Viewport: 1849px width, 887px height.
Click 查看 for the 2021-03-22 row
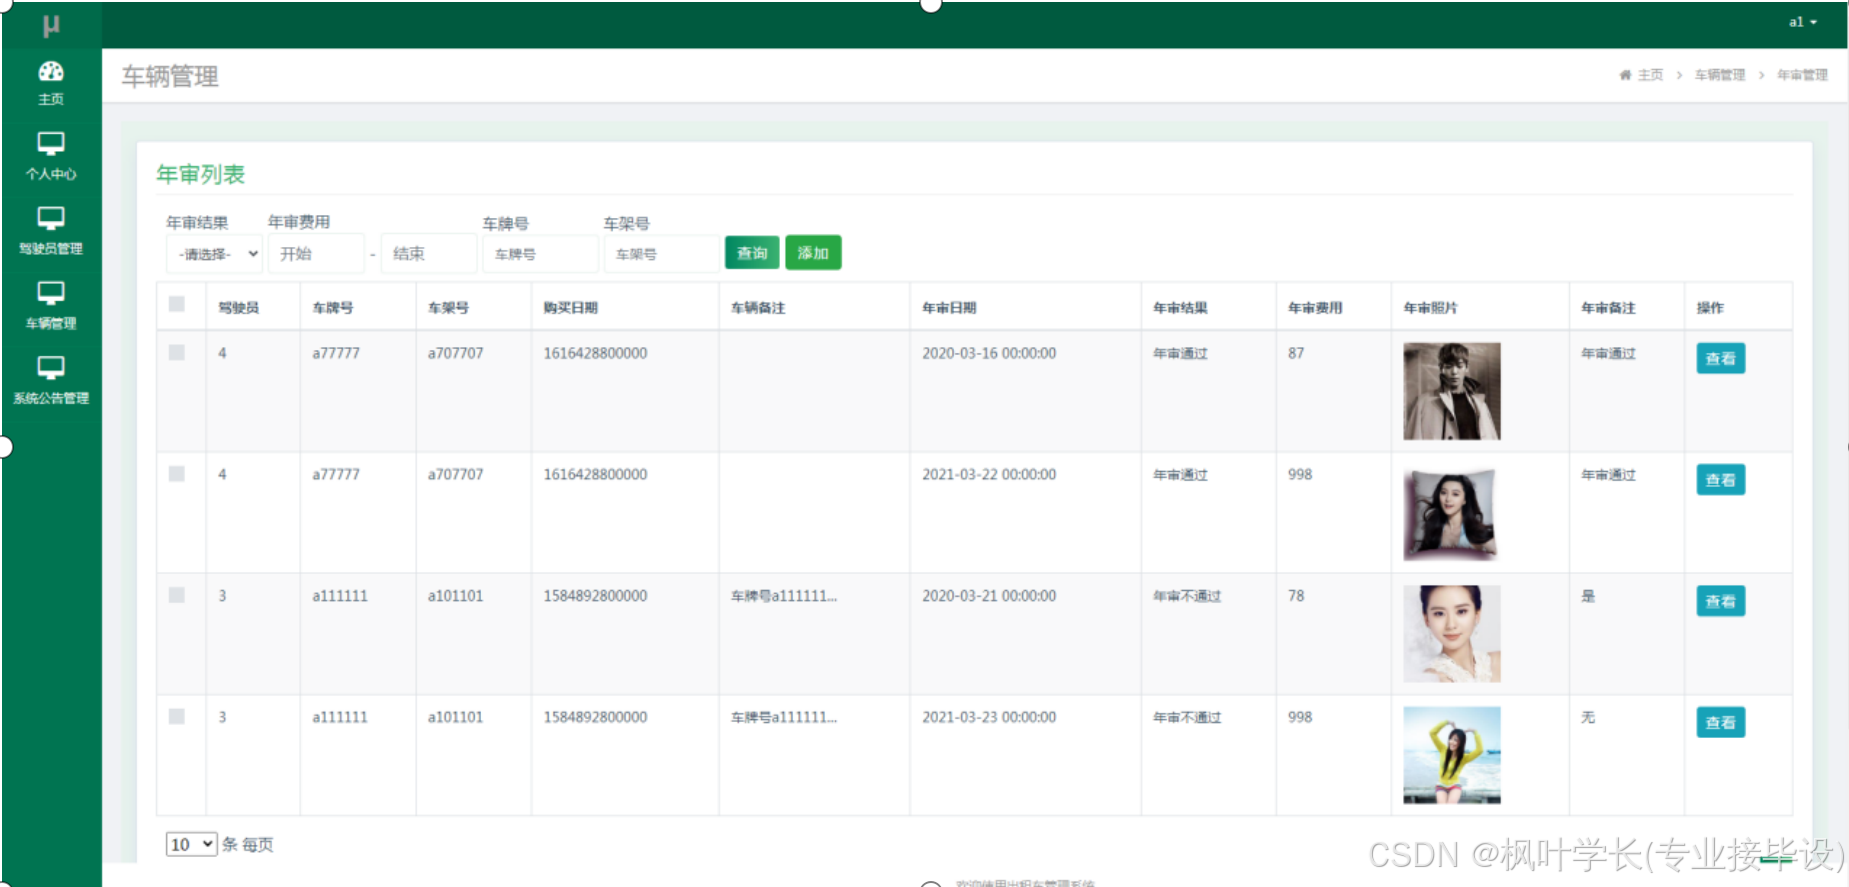(x=1720, y=480)
